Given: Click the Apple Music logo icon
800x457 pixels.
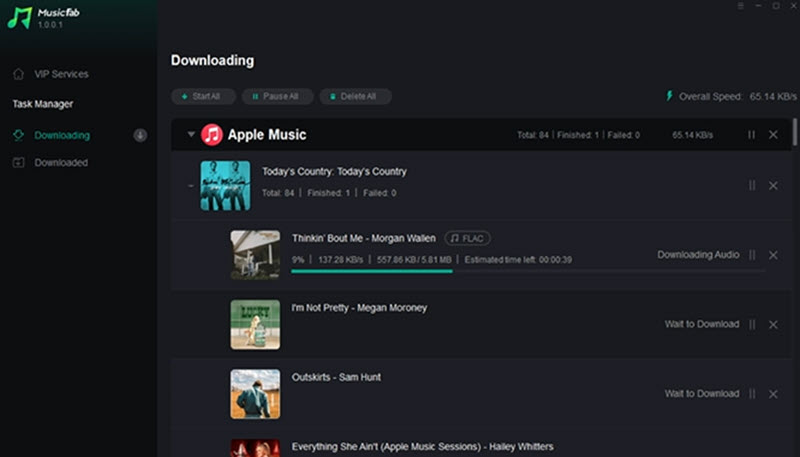Looking at the screenshot, I should click(212, 135).
